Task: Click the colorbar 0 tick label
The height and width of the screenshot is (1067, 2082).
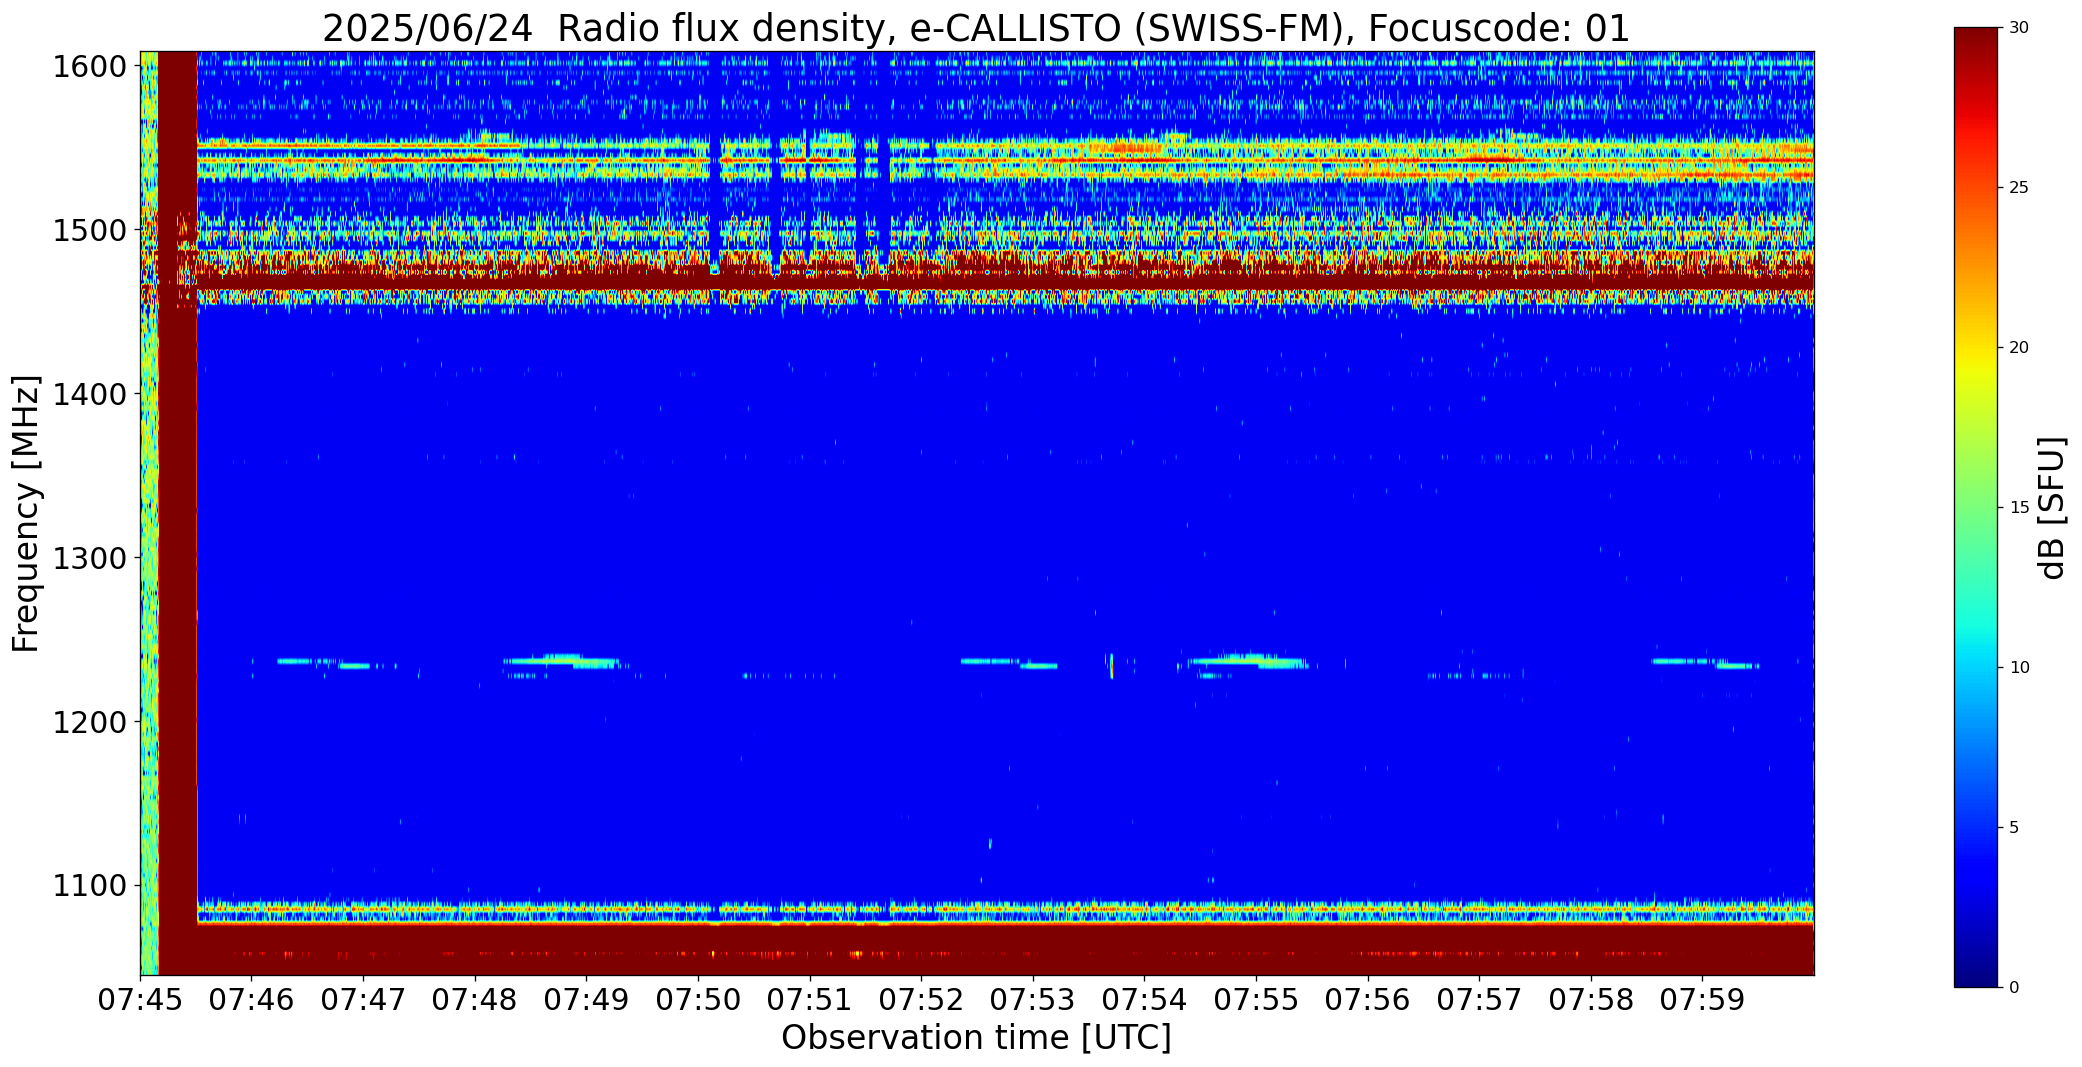Action: (2014, 988)
